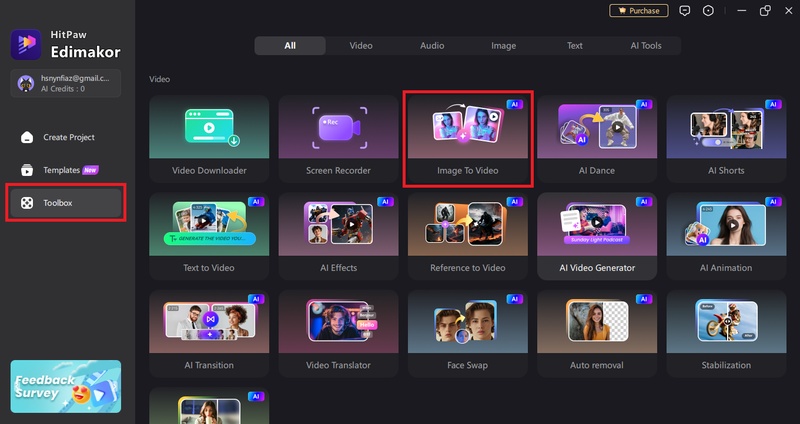This screenshot has height=424, width=800.
Task: Click the AI badge on AI Effects
Action: (385, 202)
